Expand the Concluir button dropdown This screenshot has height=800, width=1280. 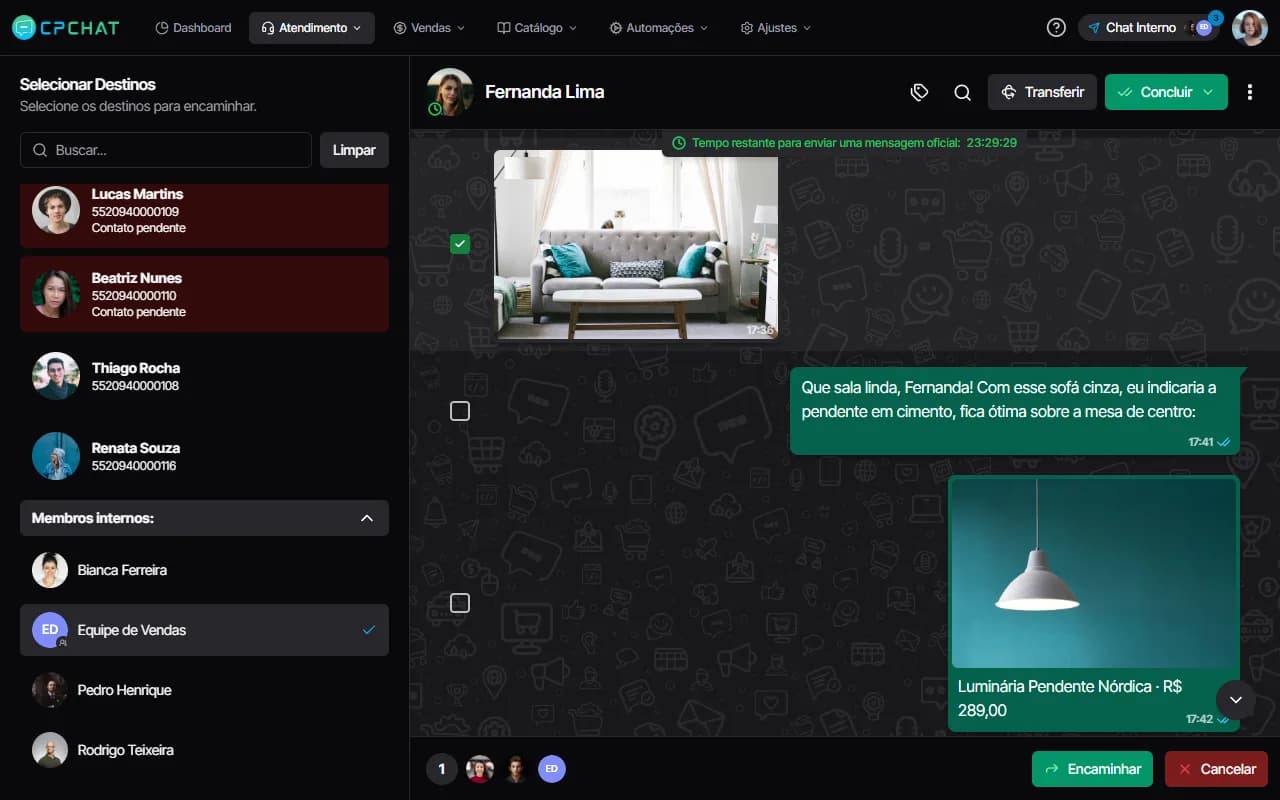tap(1208, 92)
